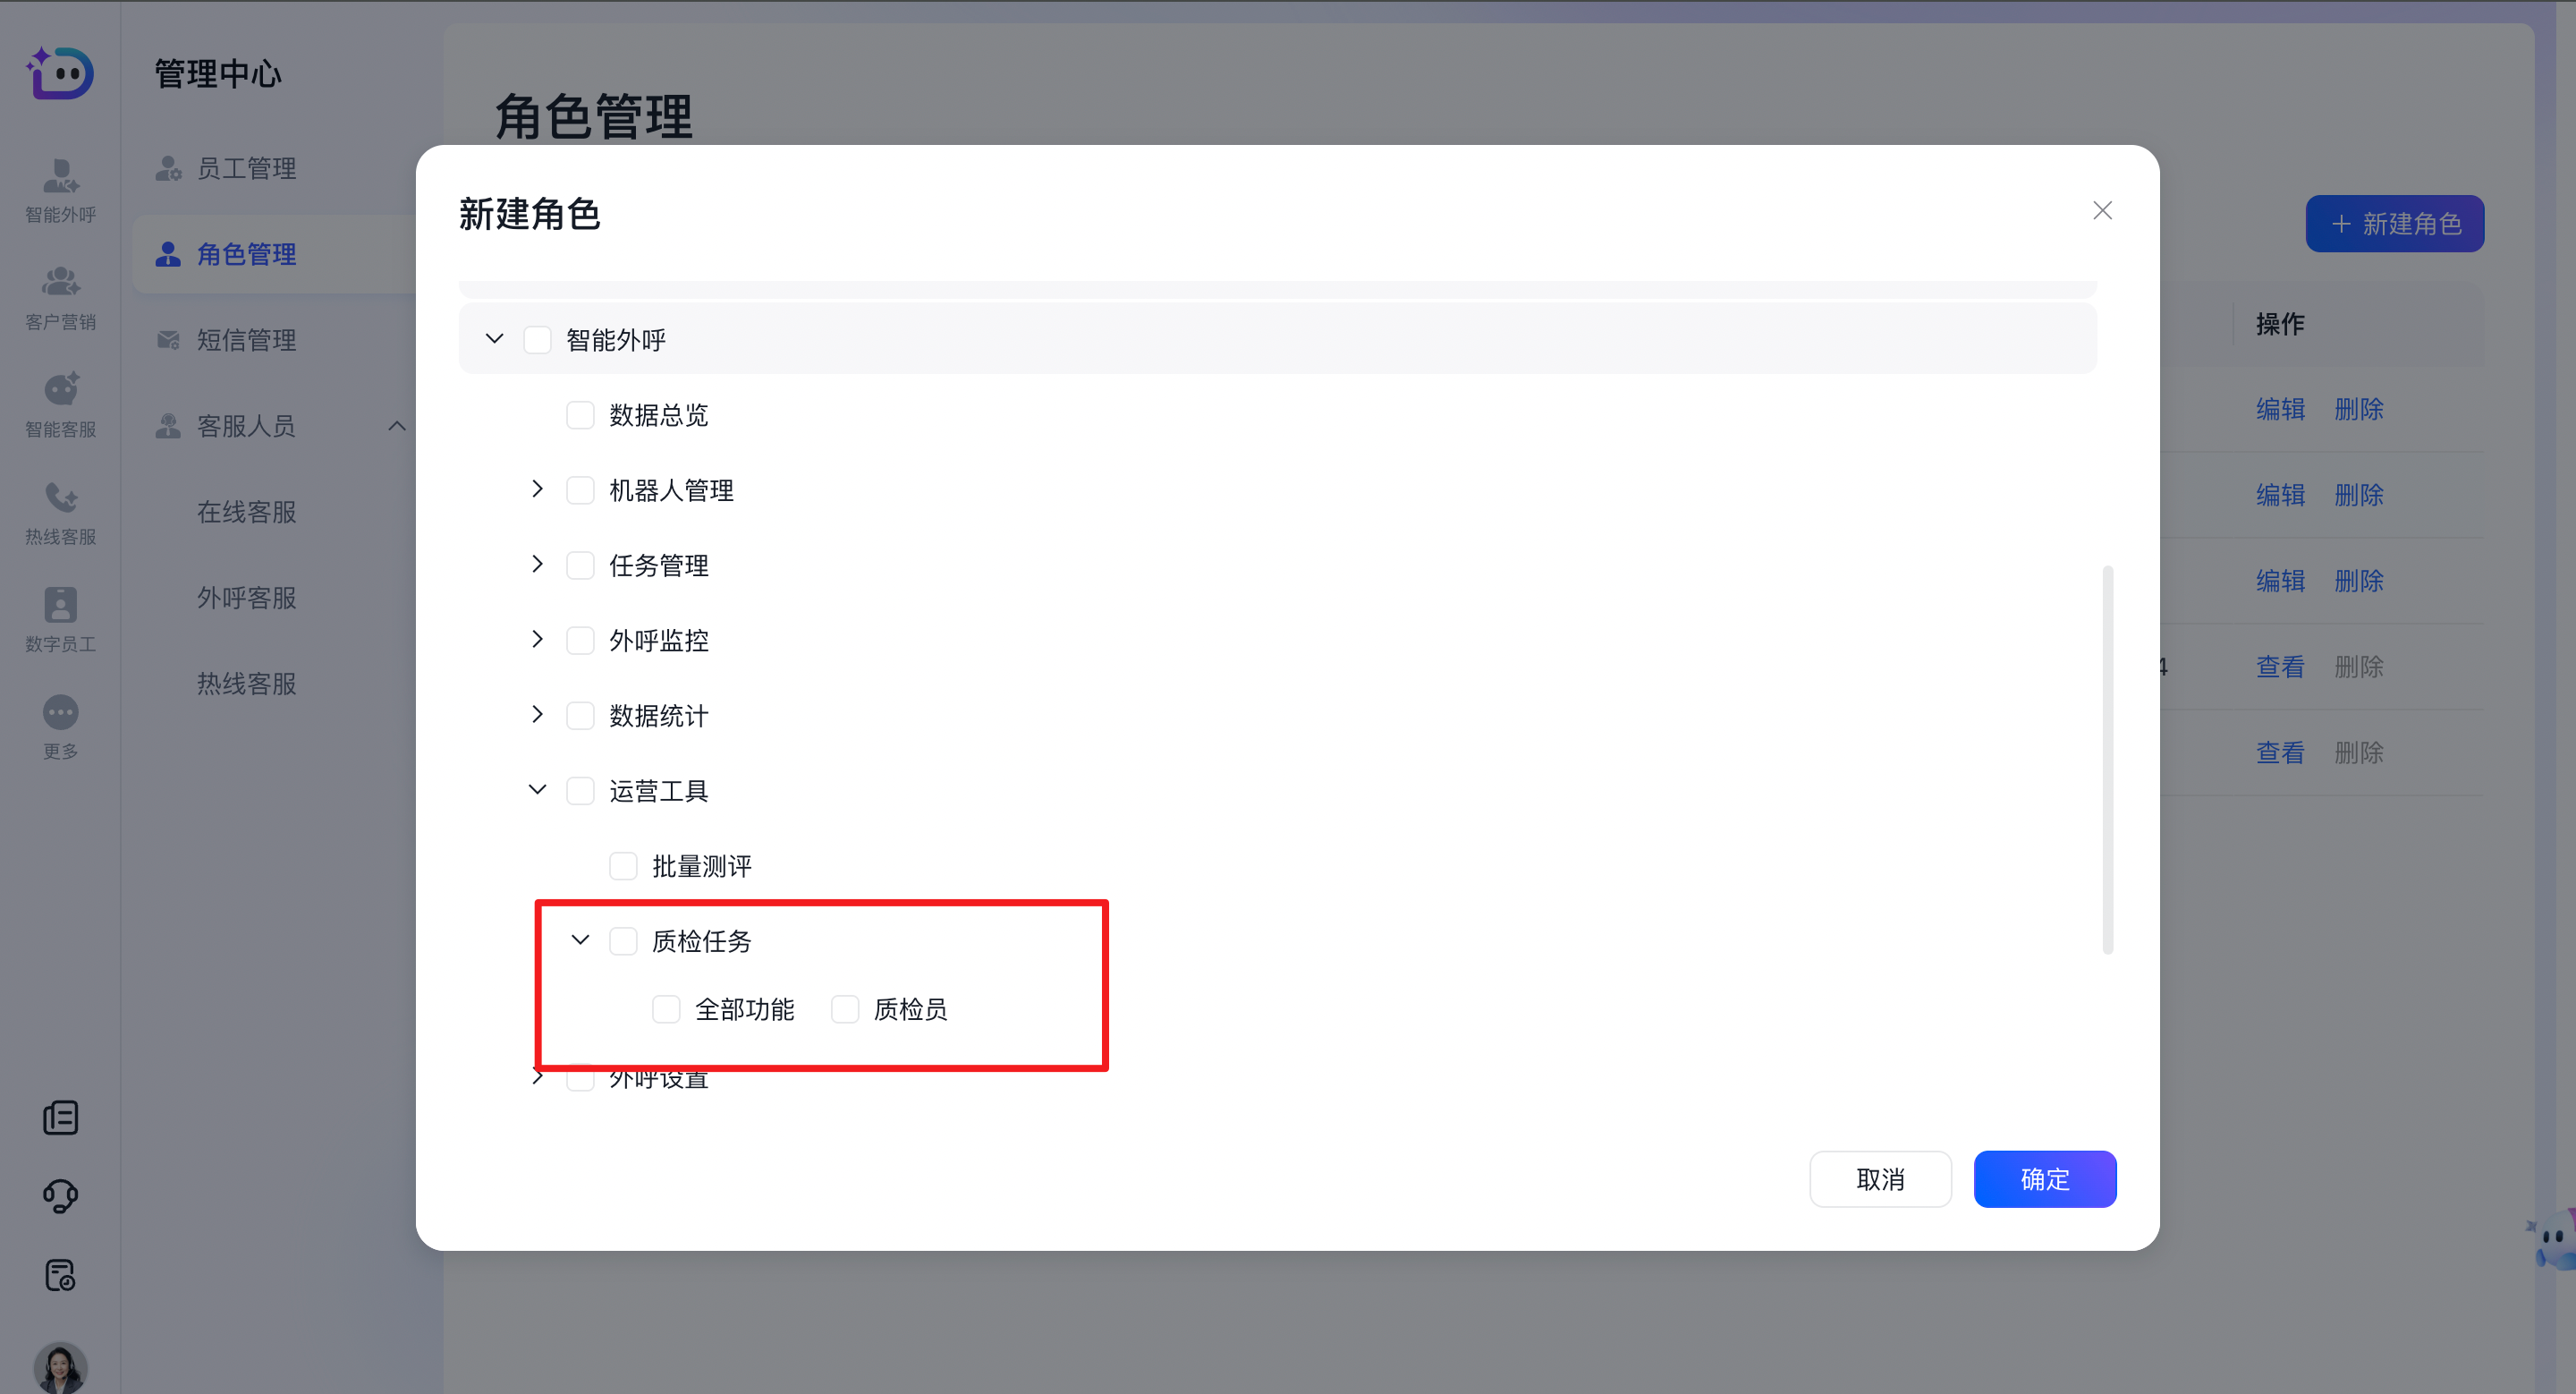Check the 质检员 checkbox
Viewport: 2576px width, 1394px height.
coord(845,1009)
